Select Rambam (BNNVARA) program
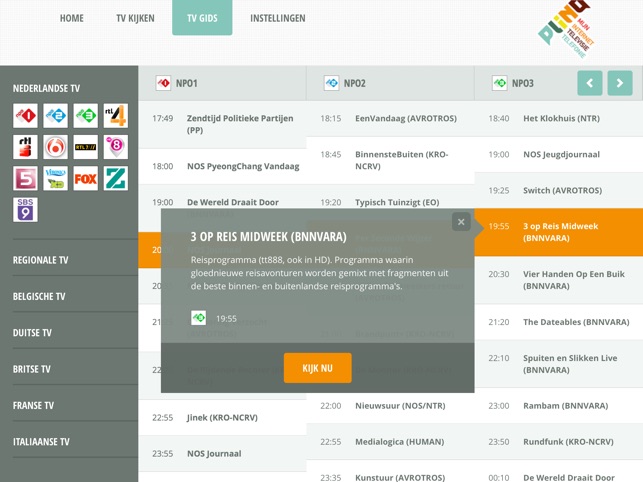Screen dimensions: 643x482 point(559,406)
